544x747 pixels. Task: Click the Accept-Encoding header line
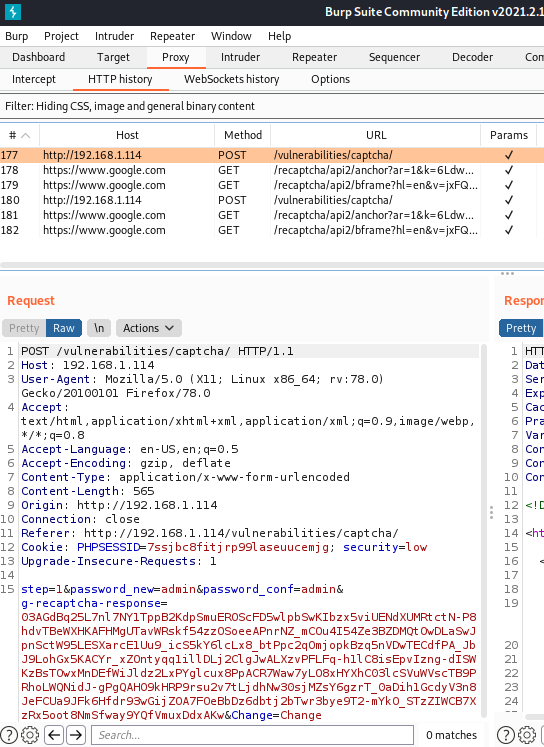point(126,463)
